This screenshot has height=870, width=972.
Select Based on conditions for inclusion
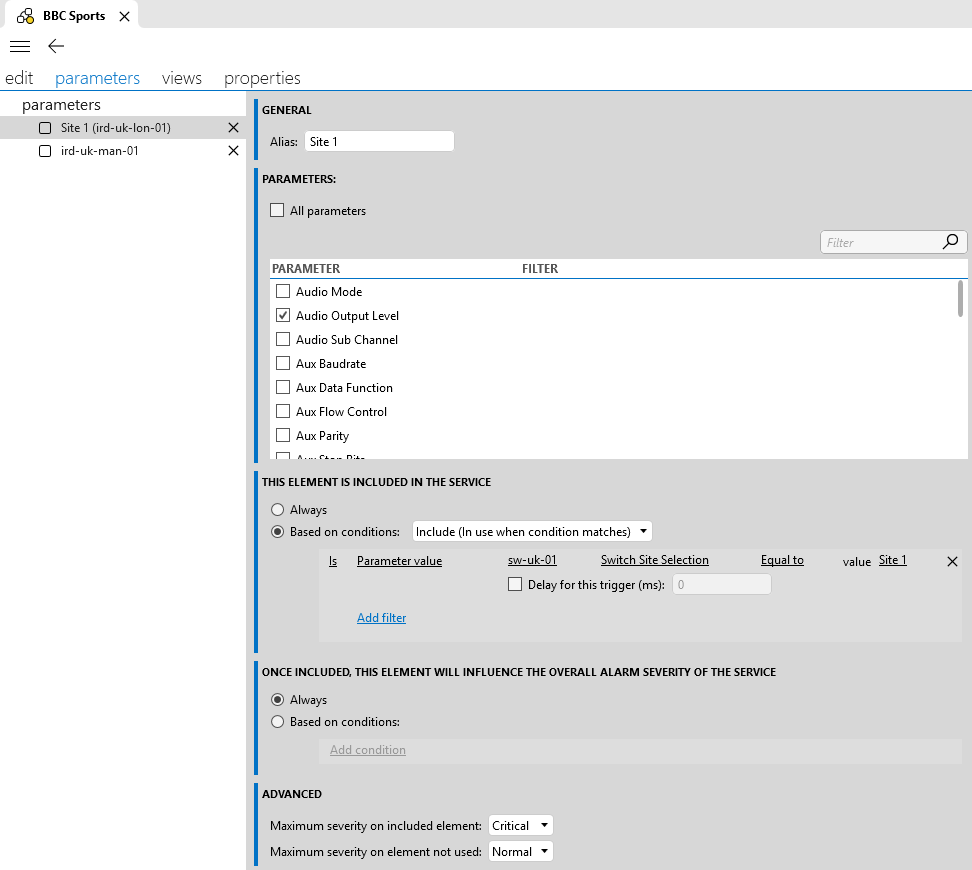tap(278, 531)
